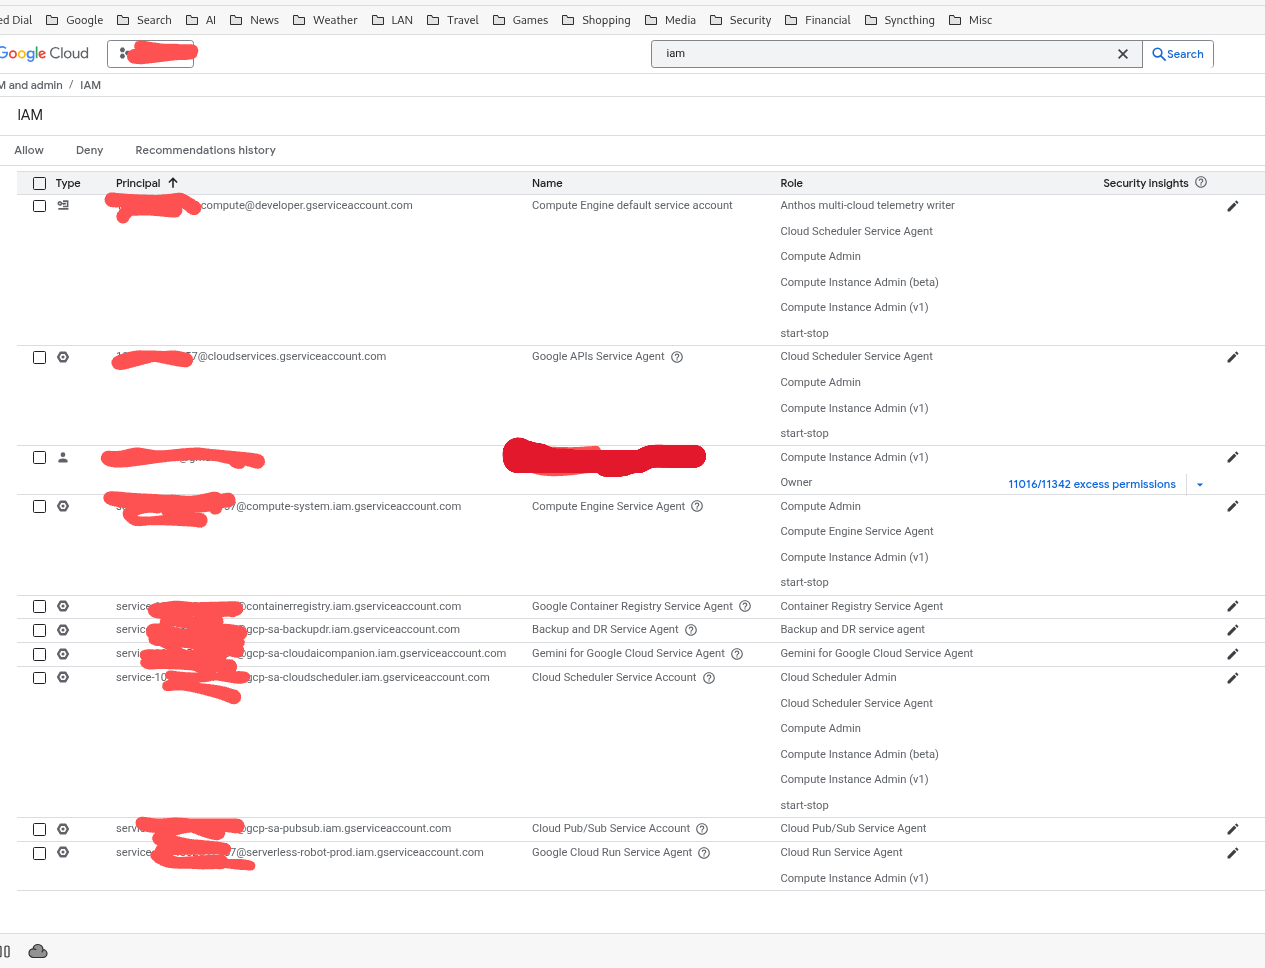Viewport: 1265px width, 968px height.
Task: Sort by the Name column header
Action: (x=547, y=183)
